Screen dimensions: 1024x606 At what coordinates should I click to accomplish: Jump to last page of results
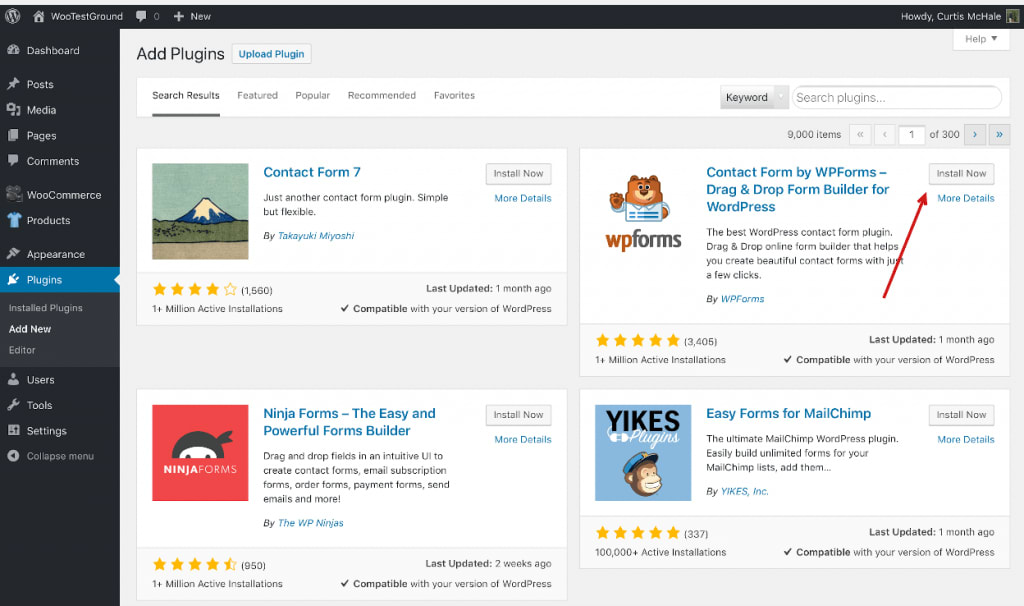click(x=999, y=135)
